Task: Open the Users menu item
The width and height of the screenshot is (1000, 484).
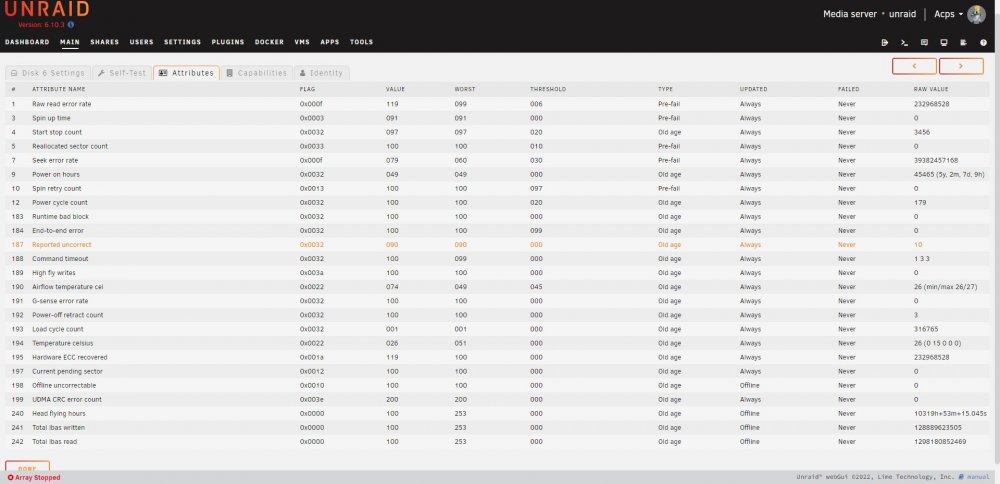Action: pyautogui.click(x=142, y=42)
